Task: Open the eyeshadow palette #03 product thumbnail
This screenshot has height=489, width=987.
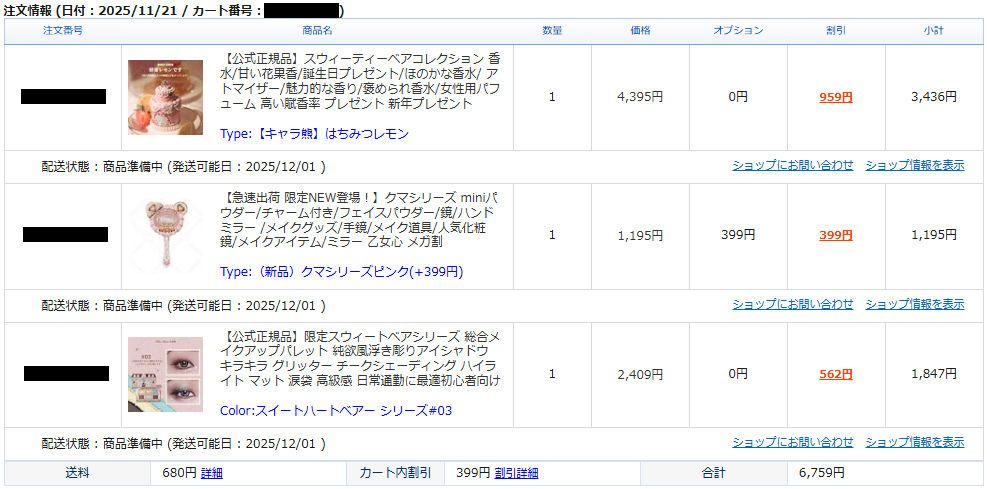Action: [165, 374]
